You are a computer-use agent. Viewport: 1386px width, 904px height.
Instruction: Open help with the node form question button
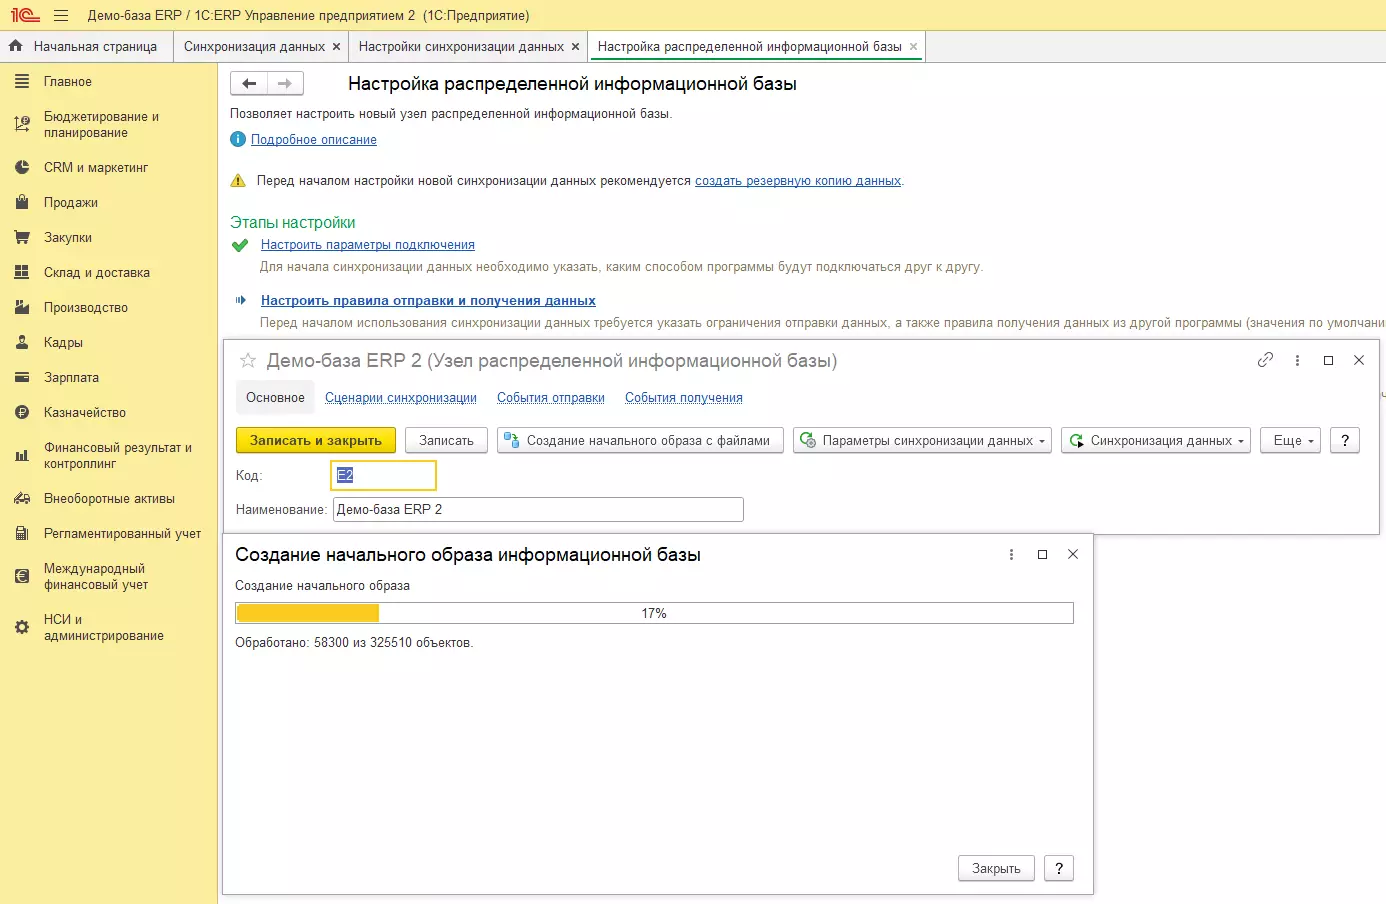(x=1345, y=441)
